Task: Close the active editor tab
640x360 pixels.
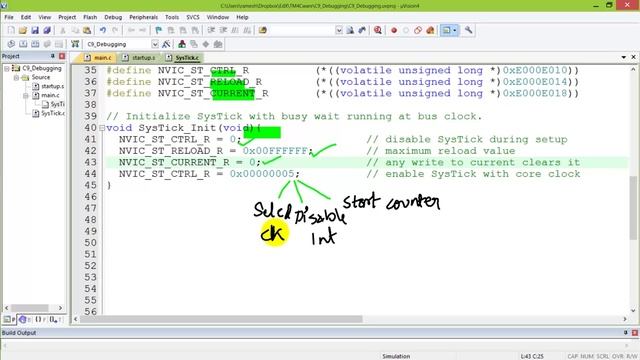Action: [633, 57]
